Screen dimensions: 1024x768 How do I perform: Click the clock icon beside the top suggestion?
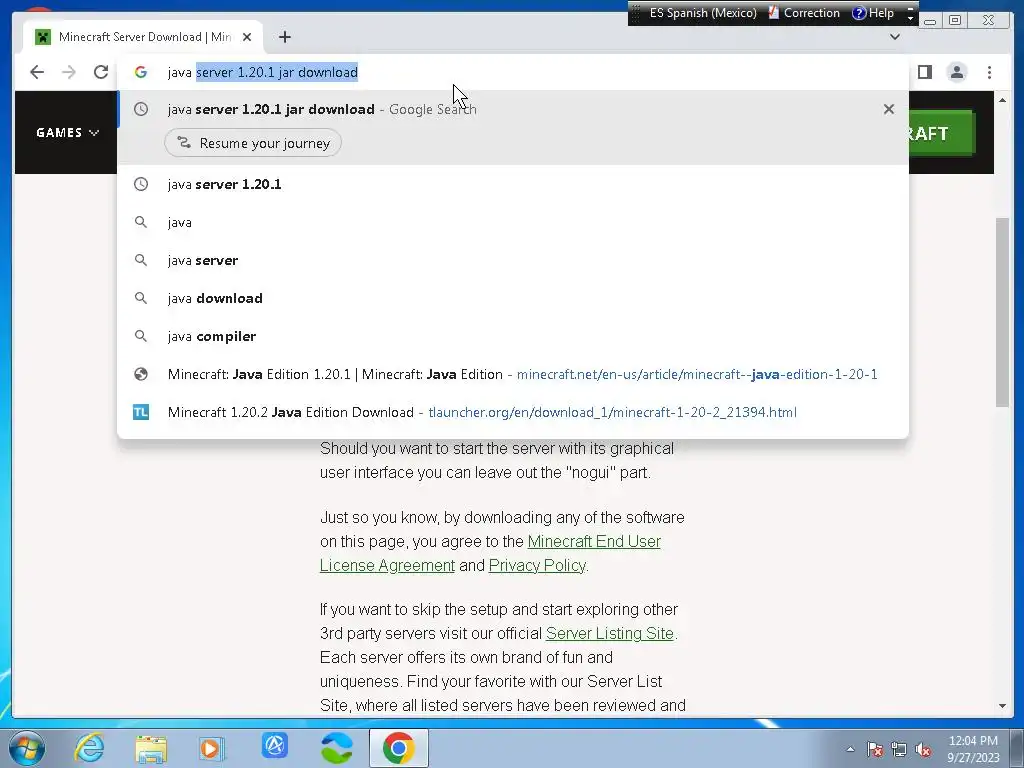[x=140, y=109]
